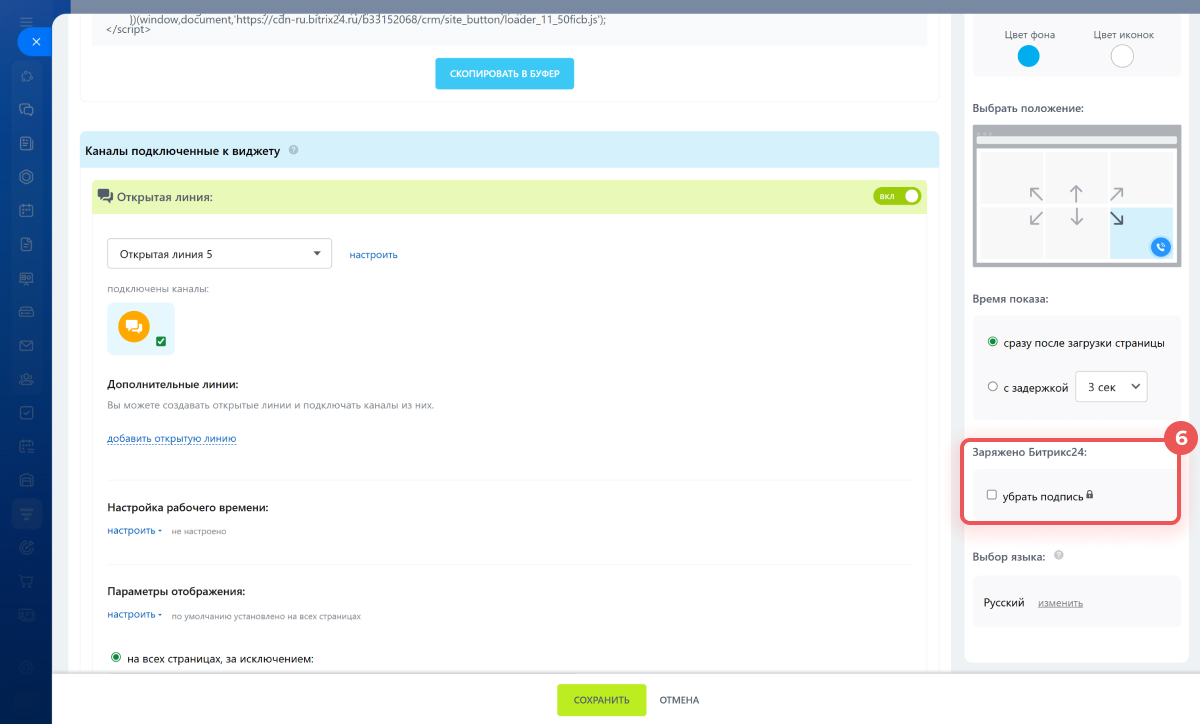The image size is (1200, 724).
Task: Click 'настроить' link beside open line dropdown
Action: [374, 254]
